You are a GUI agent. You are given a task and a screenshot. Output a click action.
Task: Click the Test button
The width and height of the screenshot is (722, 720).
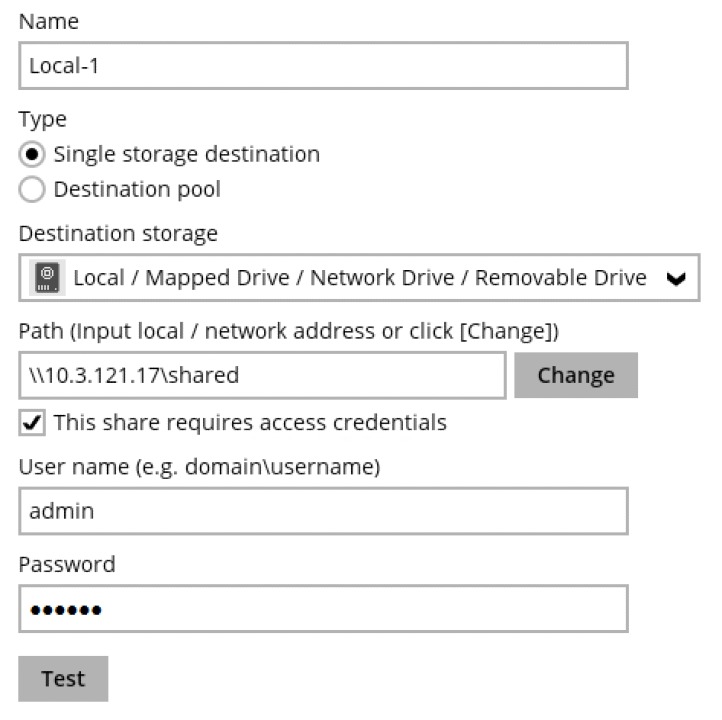63,679
